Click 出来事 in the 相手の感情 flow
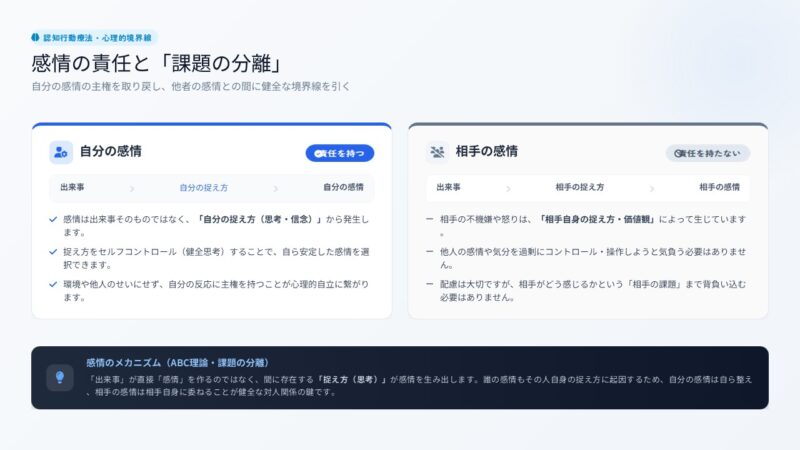800x450 pixels. (x=448, y=187)
